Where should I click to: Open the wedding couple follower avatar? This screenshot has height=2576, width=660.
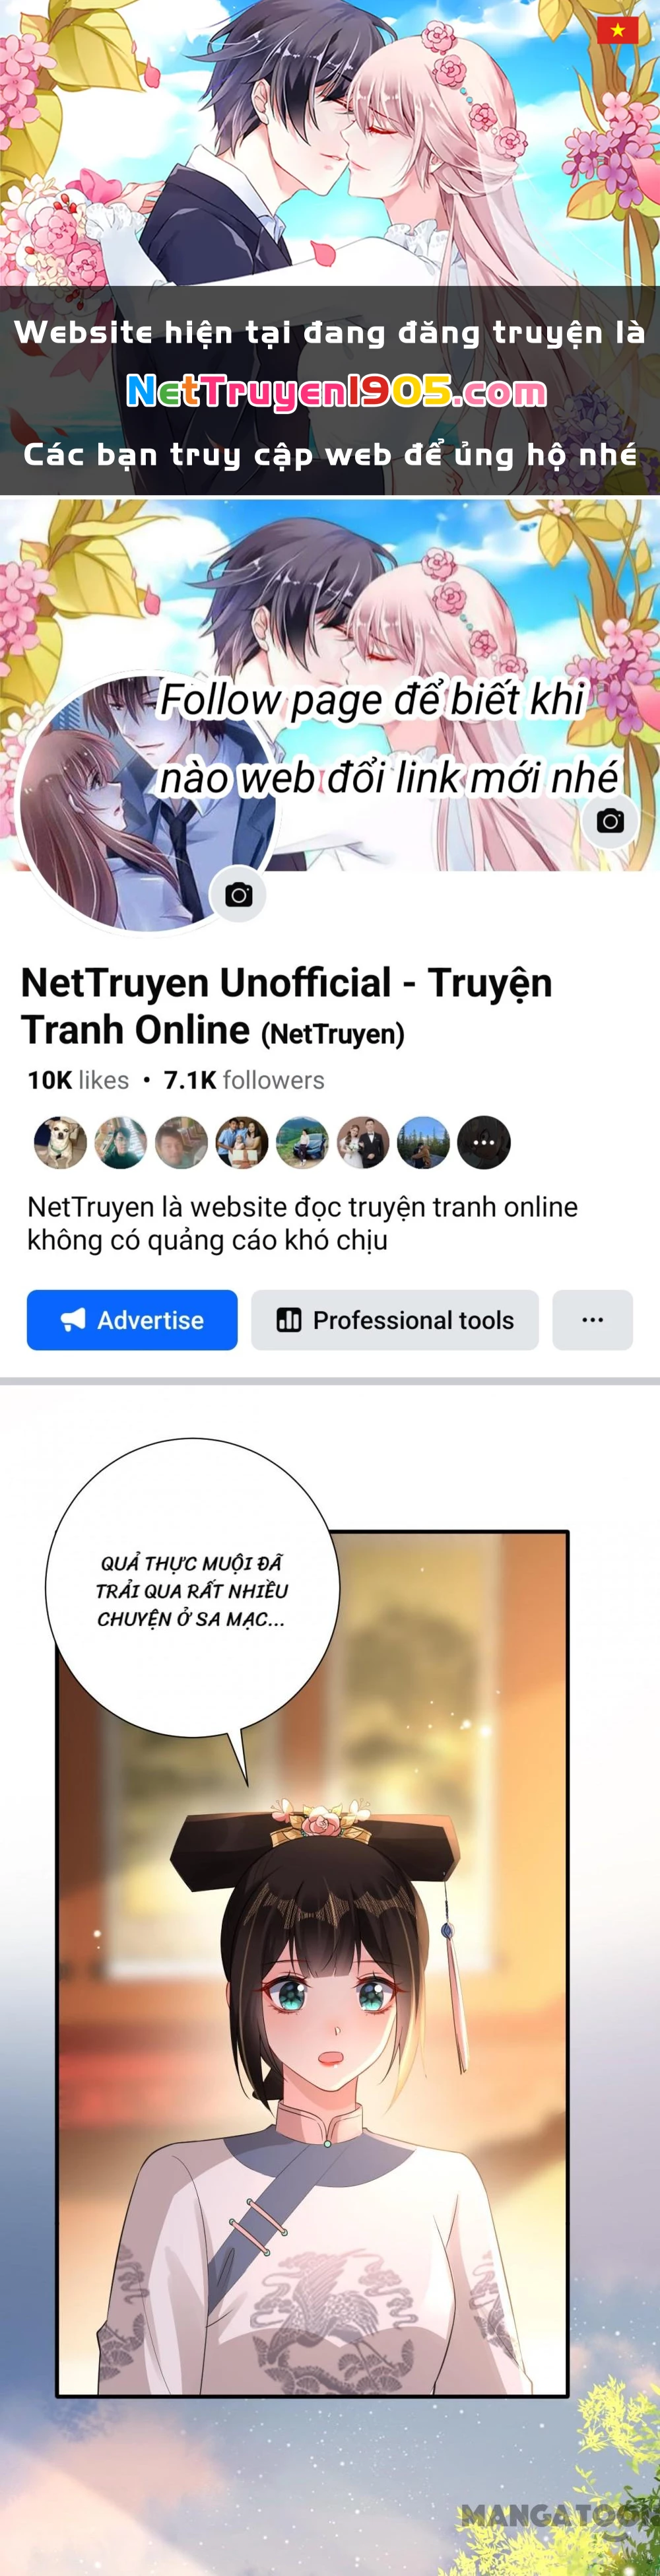click(x=363, y=1142)
